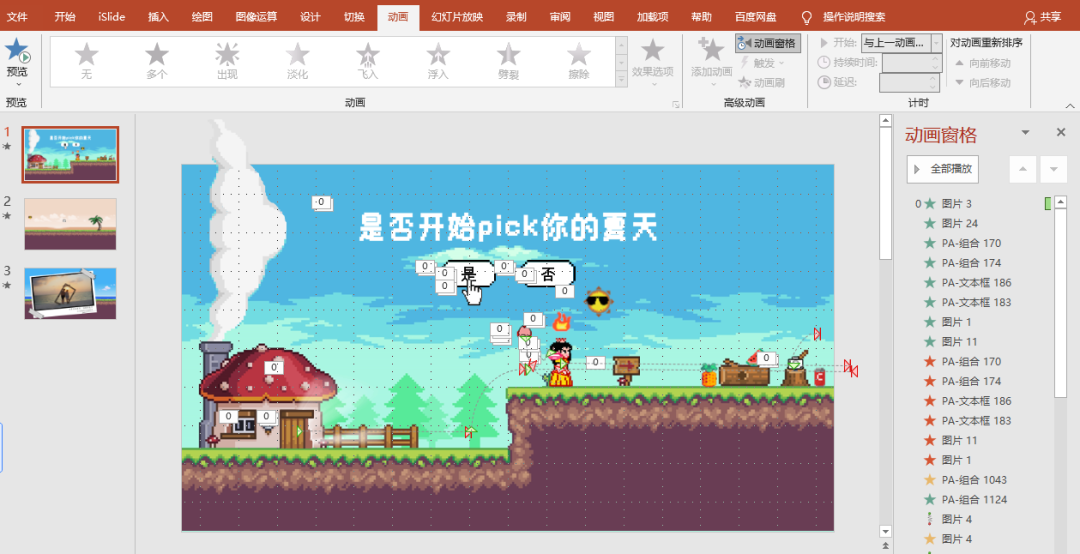This screenshot has width=1080, height=554.
Task: Click the 预览 (Preview) star icon
Action: 17,53
